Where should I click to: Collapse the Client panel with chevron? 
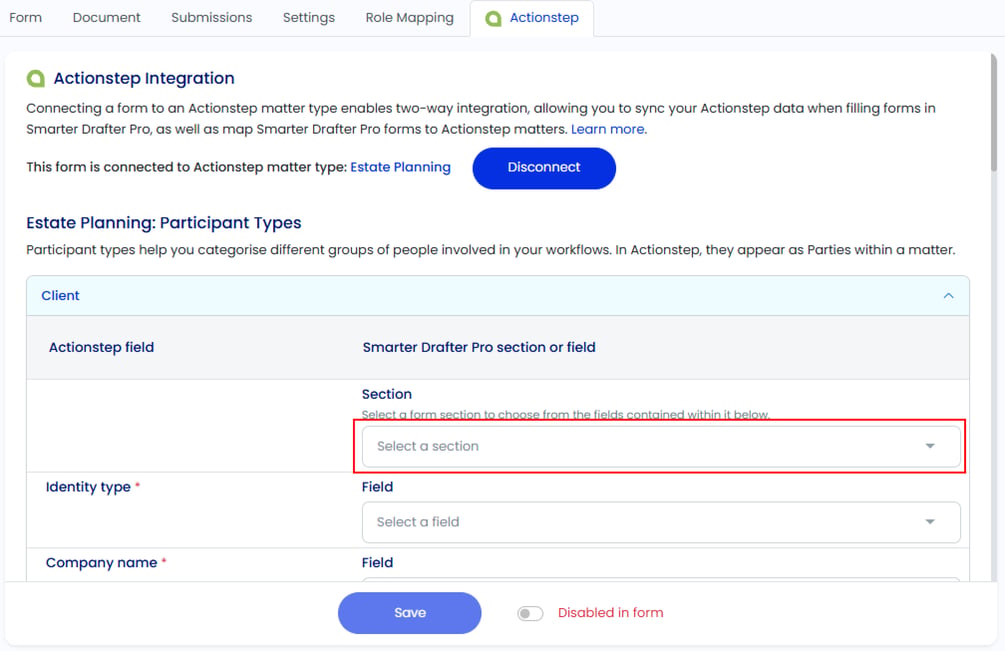pyautogui.click(x=948, y=295)
